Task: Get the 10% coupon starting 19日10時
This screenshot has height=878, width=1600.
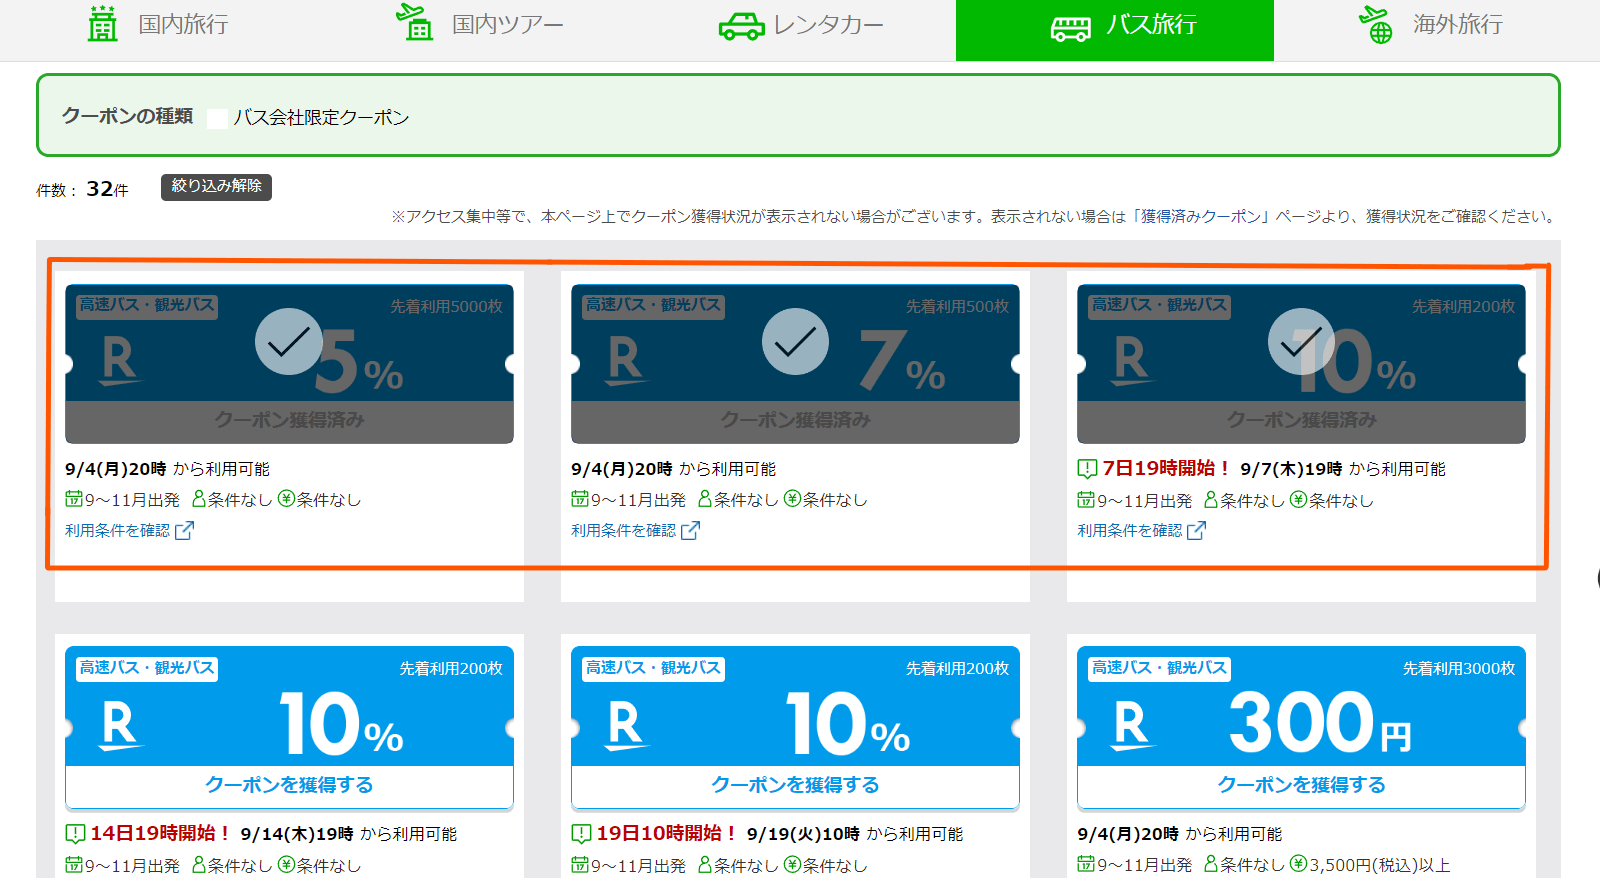Action: pyautogui.click(x=795, y=785)
